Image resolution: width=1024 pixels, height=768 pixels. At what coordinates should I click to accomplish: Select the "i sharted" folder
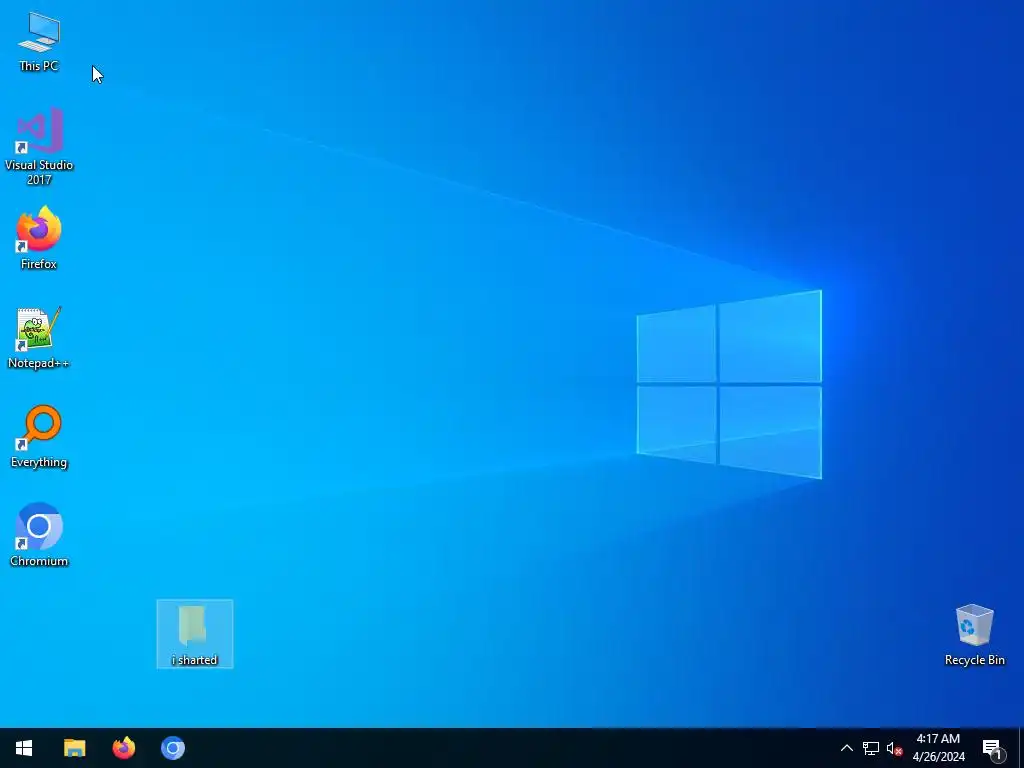pyautogui.click(x=195, y=633)
